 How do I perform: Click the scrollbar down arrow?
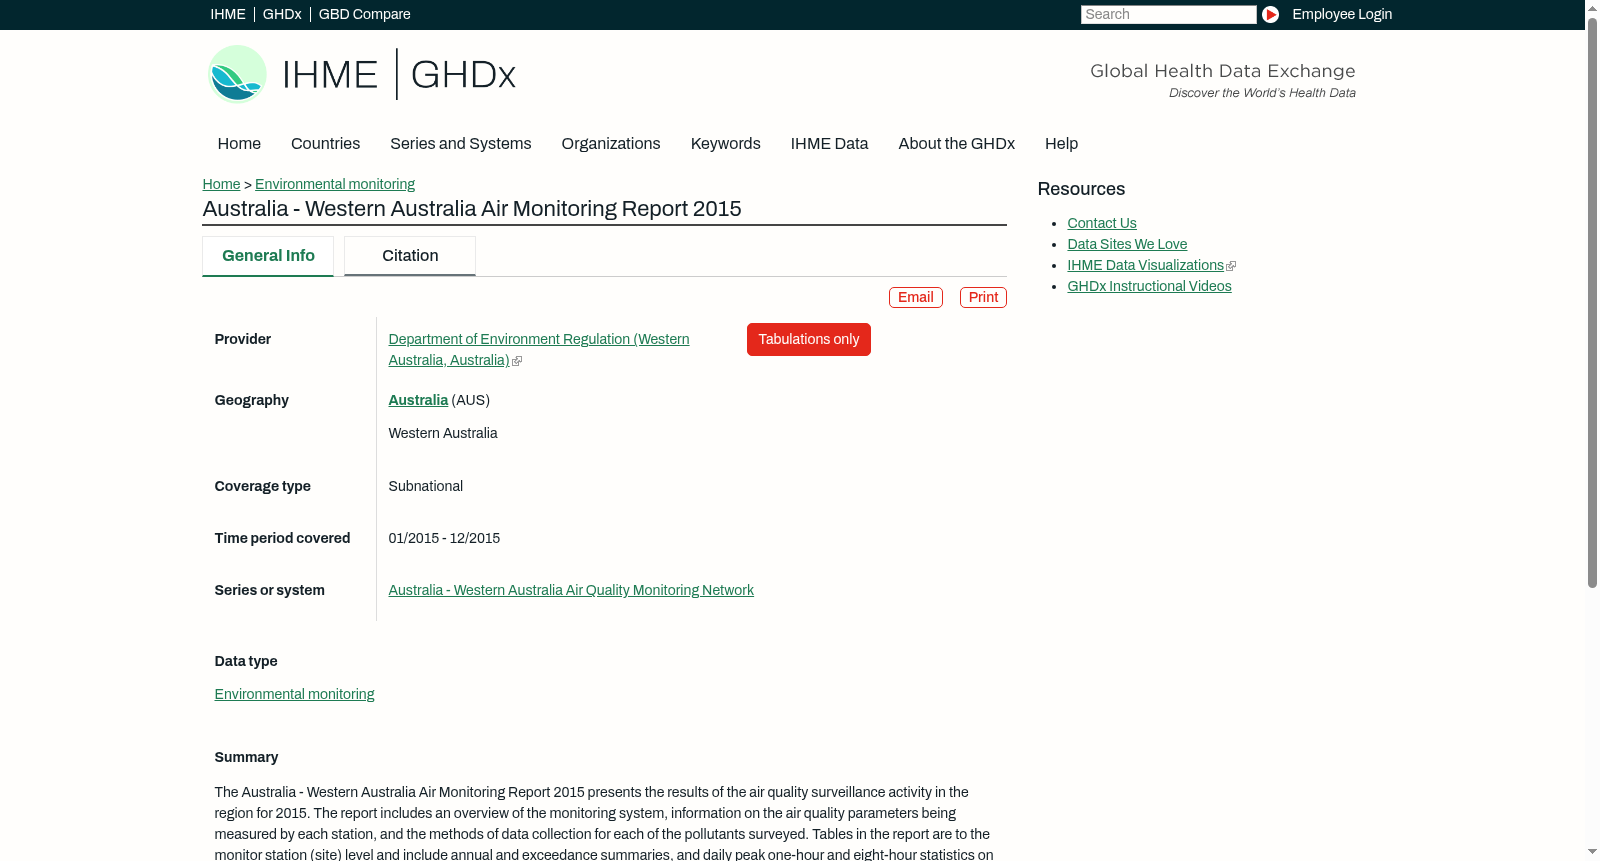1592,853
